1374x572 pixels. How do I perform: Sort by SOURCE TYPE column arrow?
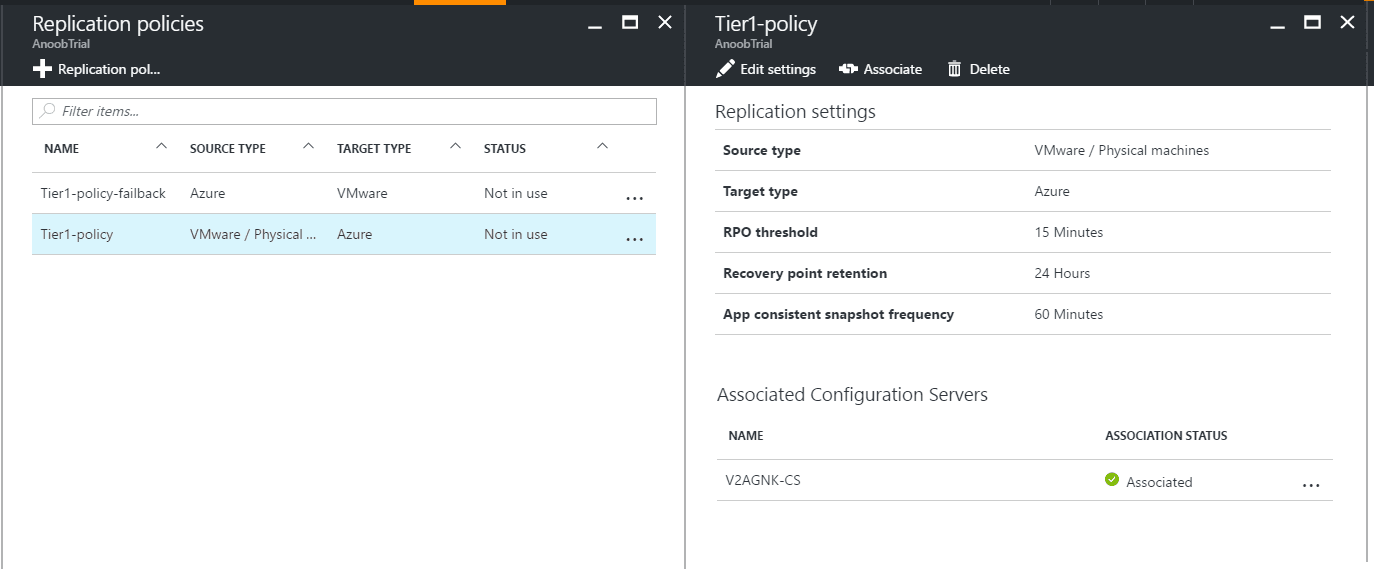(308, 147)
